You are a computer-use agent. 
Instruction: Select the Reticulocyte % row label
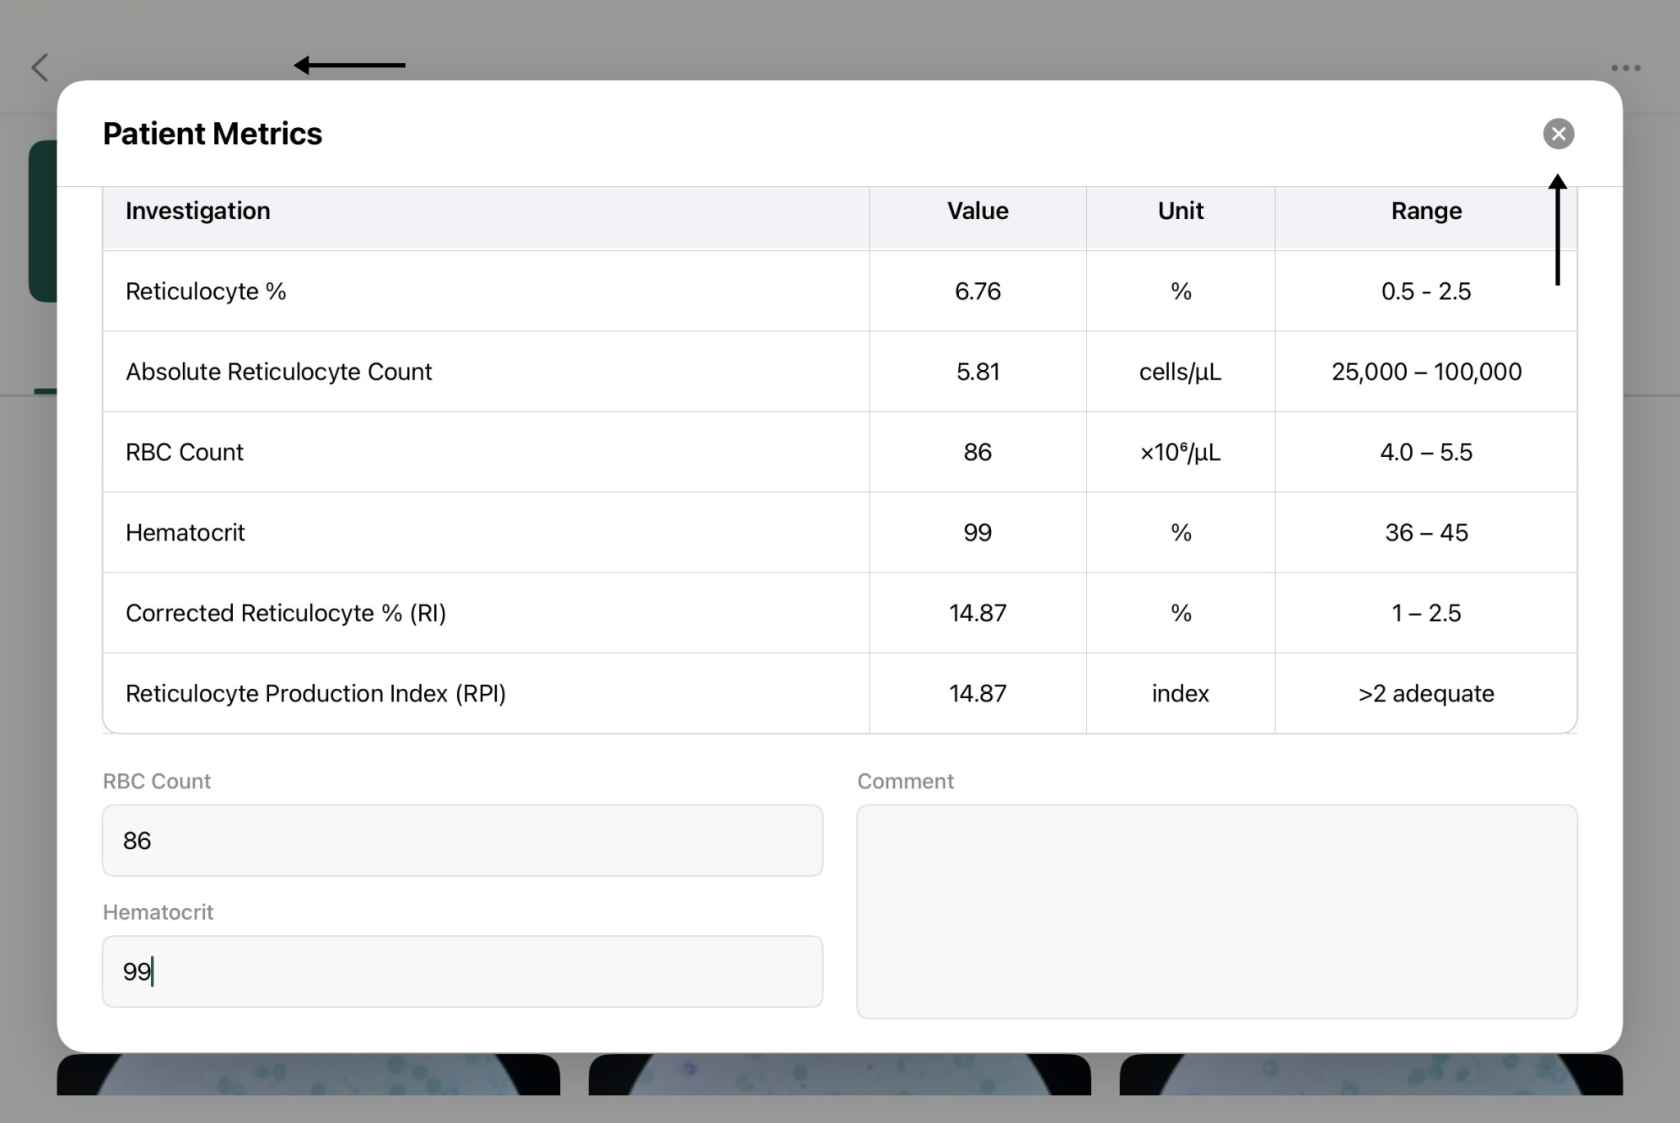pos(206,291)
